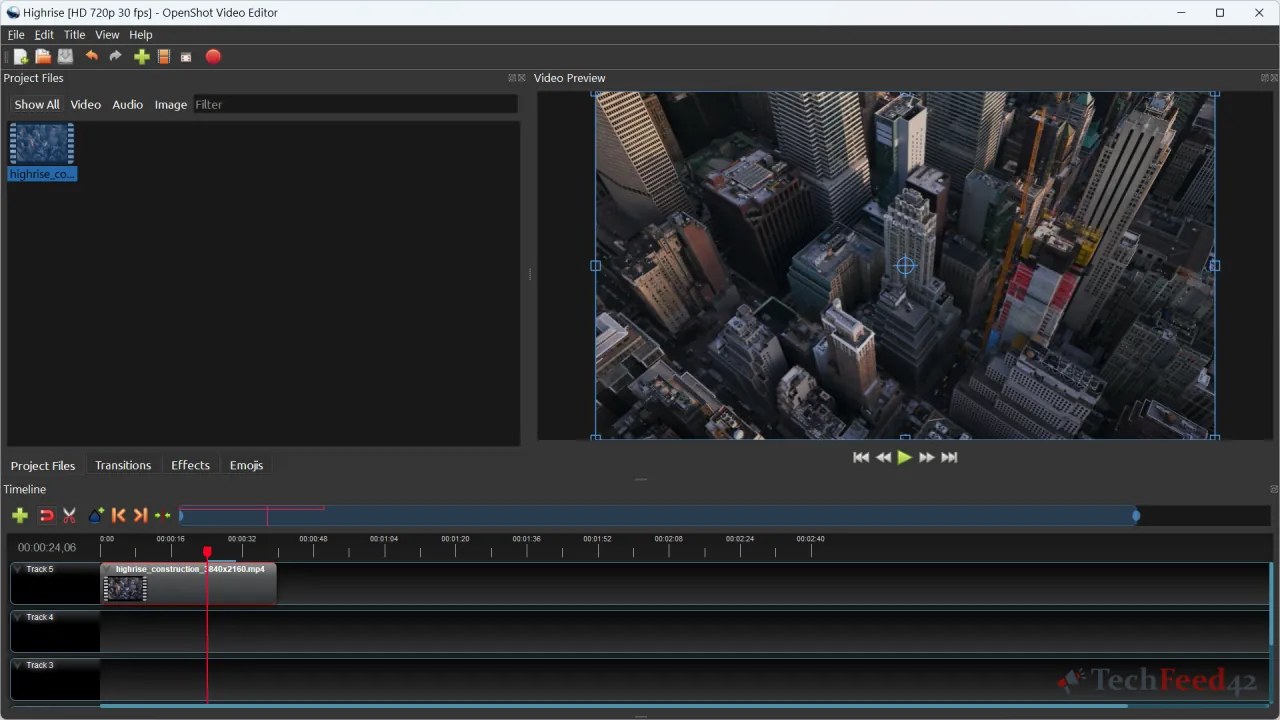
Task: Click the center crosshair handle in the video preview
Action: [905, 266]
